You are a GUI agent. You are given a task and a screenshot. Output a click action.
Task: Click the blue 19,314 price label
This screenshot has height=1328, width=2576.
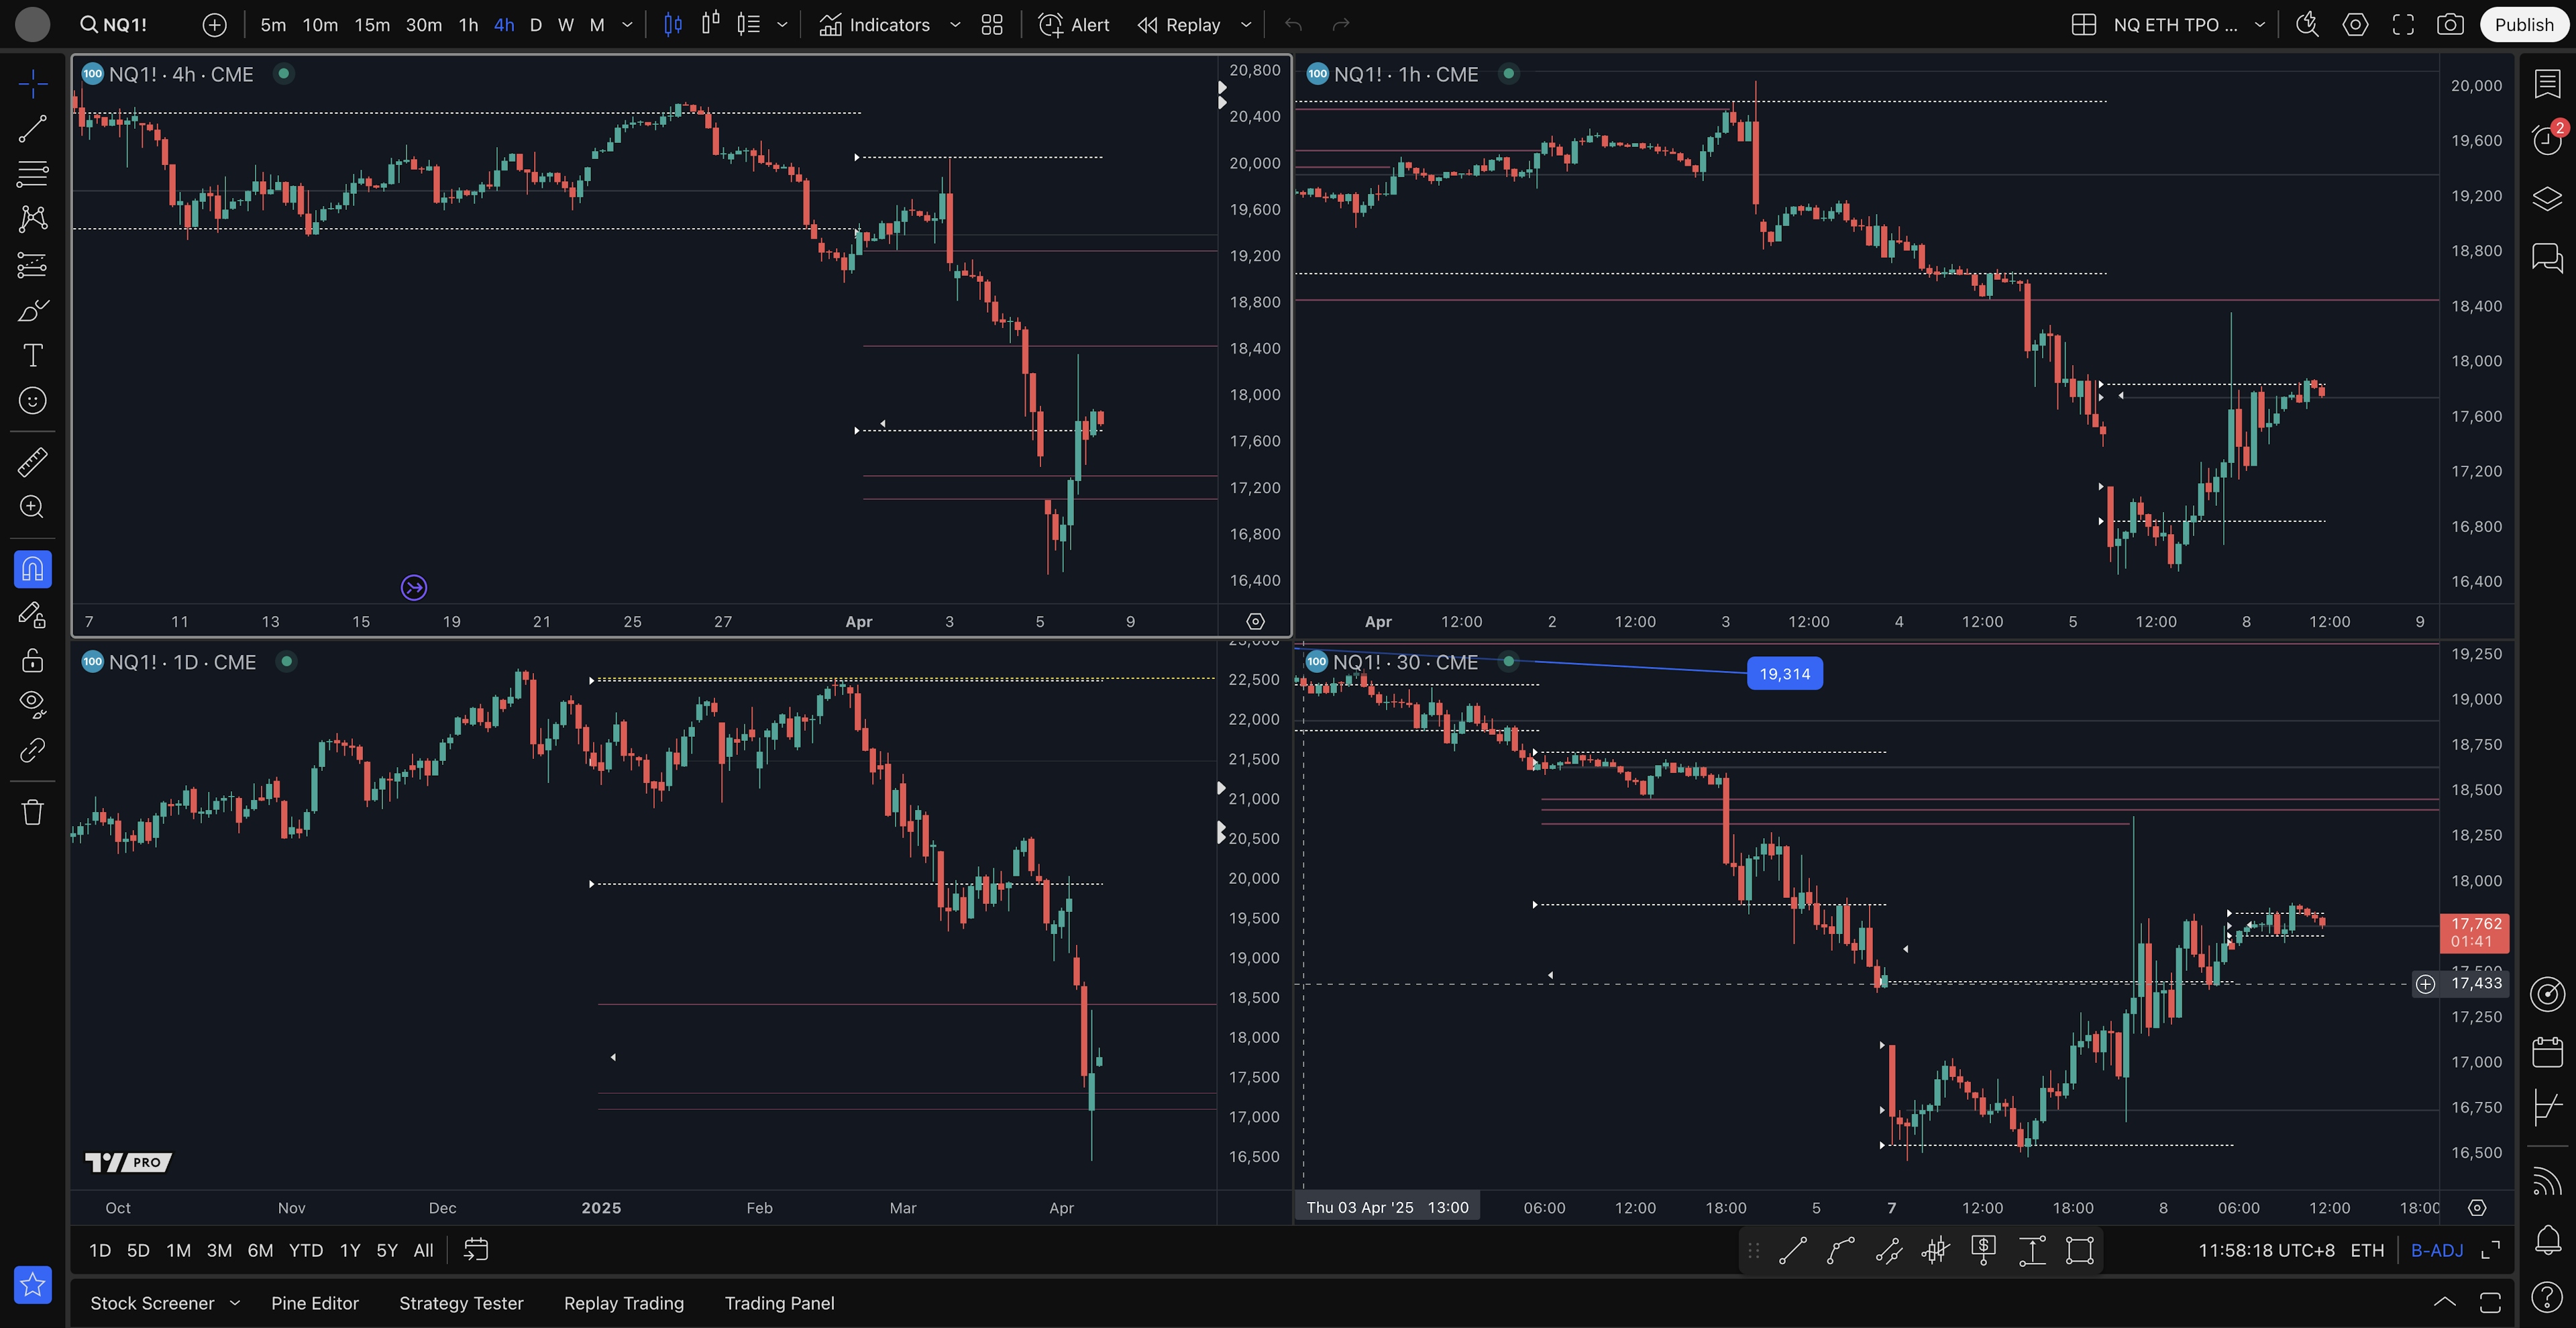[1784, 674]
